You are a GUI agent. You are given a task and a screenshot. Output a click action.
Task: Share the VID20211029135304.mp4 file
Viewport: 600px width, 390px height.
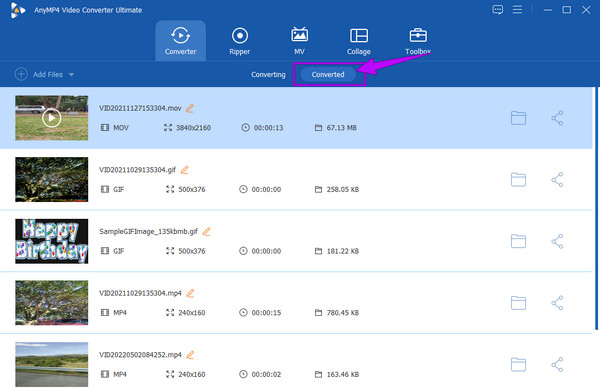coord(557,303)
